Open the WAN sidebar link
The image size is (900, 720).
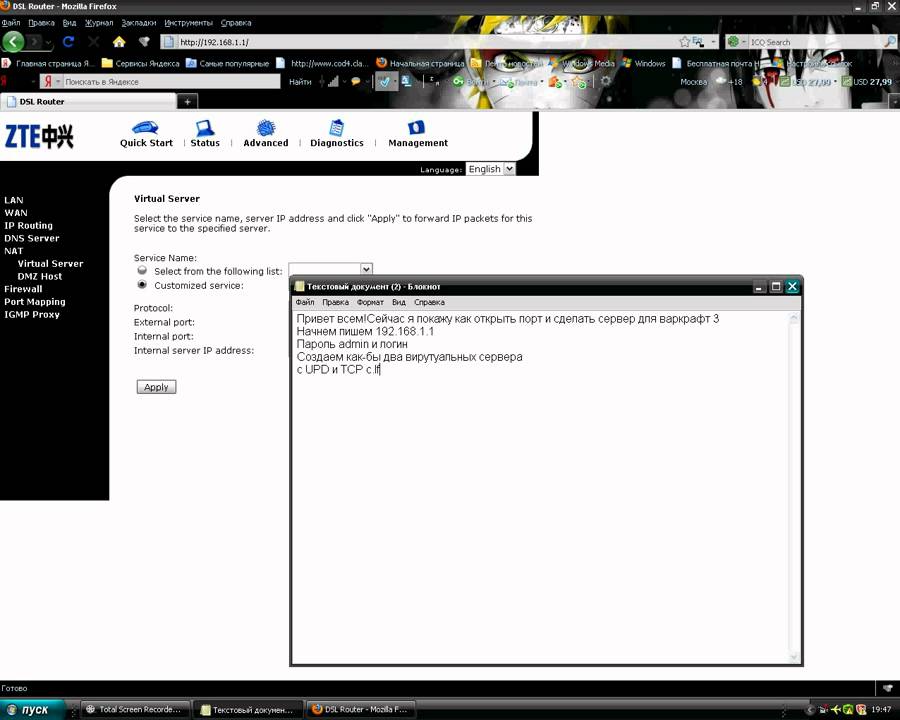15,212
